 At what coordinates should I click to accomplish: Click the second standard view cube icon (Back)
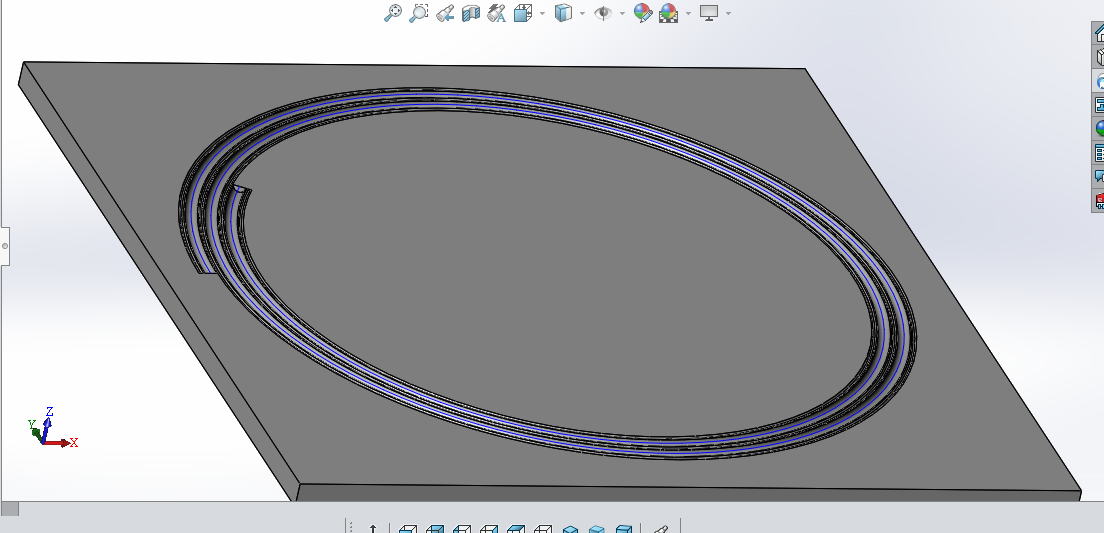(x=435, y=529)
